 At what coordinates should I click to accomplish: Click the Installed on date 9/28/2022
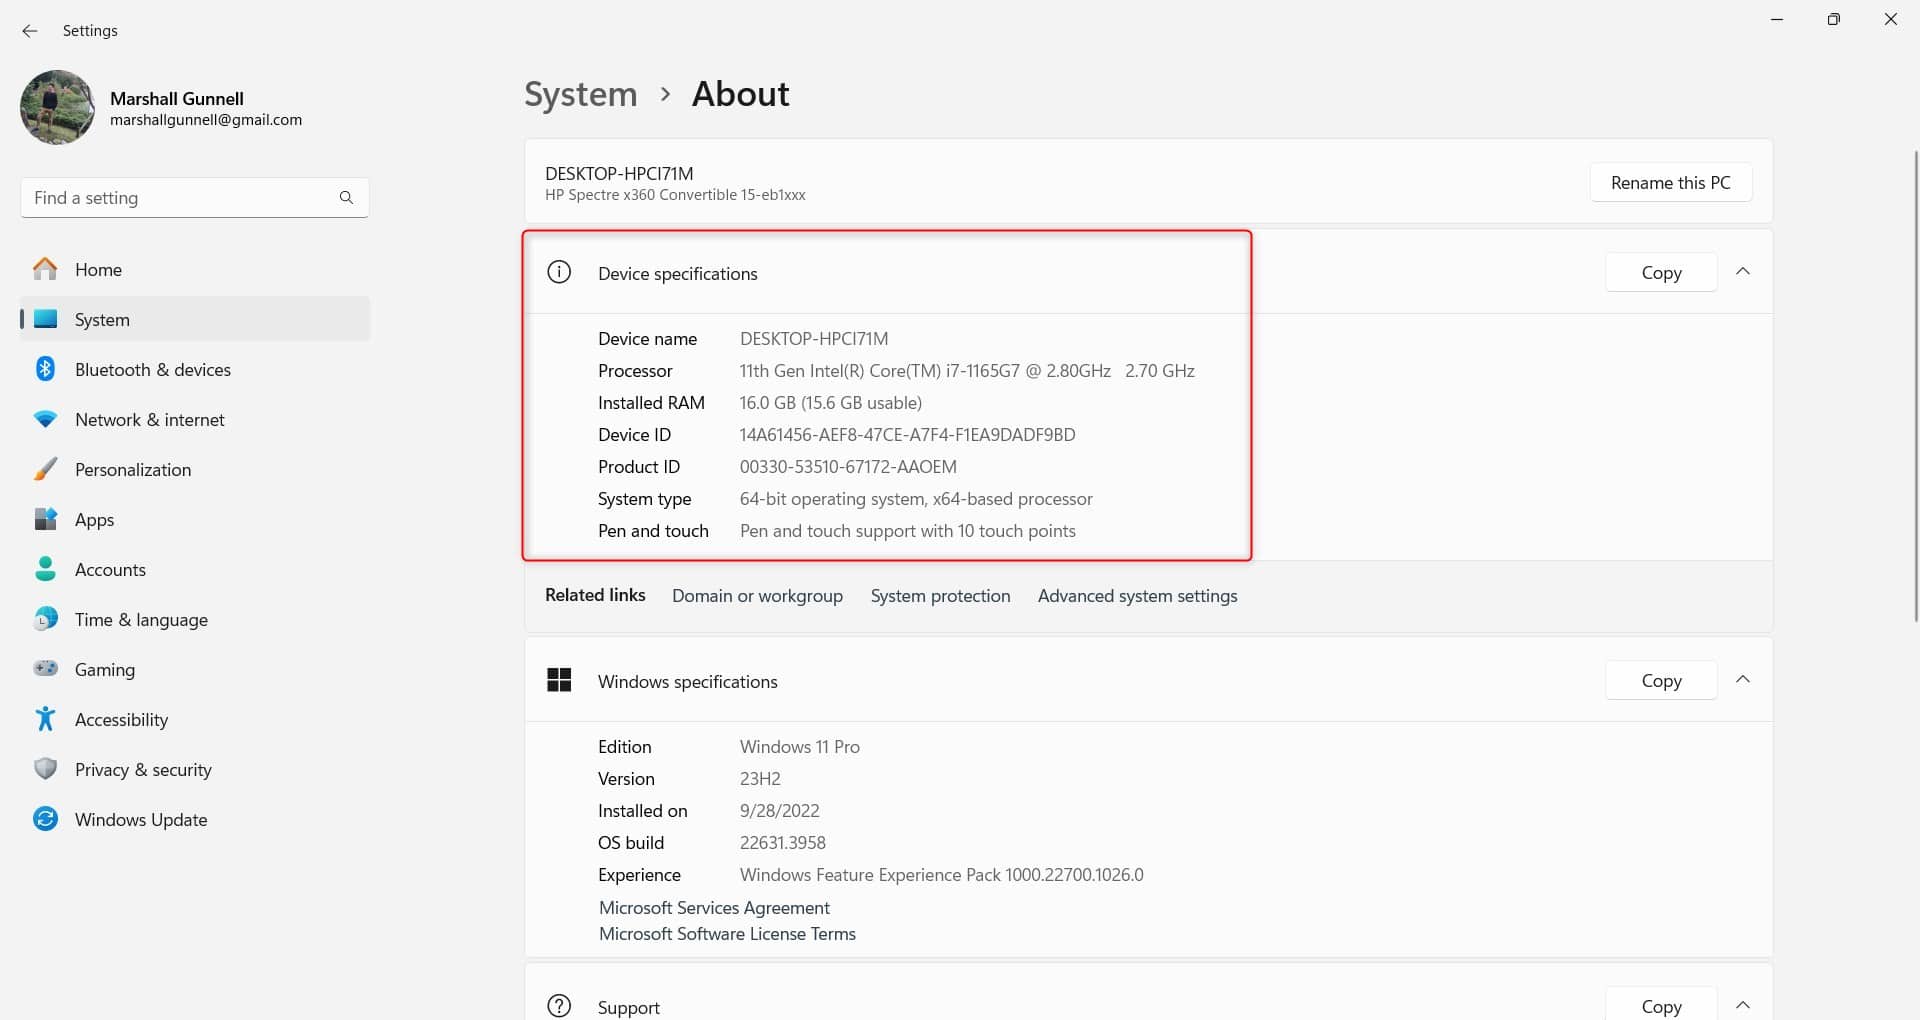coord(779,811)
